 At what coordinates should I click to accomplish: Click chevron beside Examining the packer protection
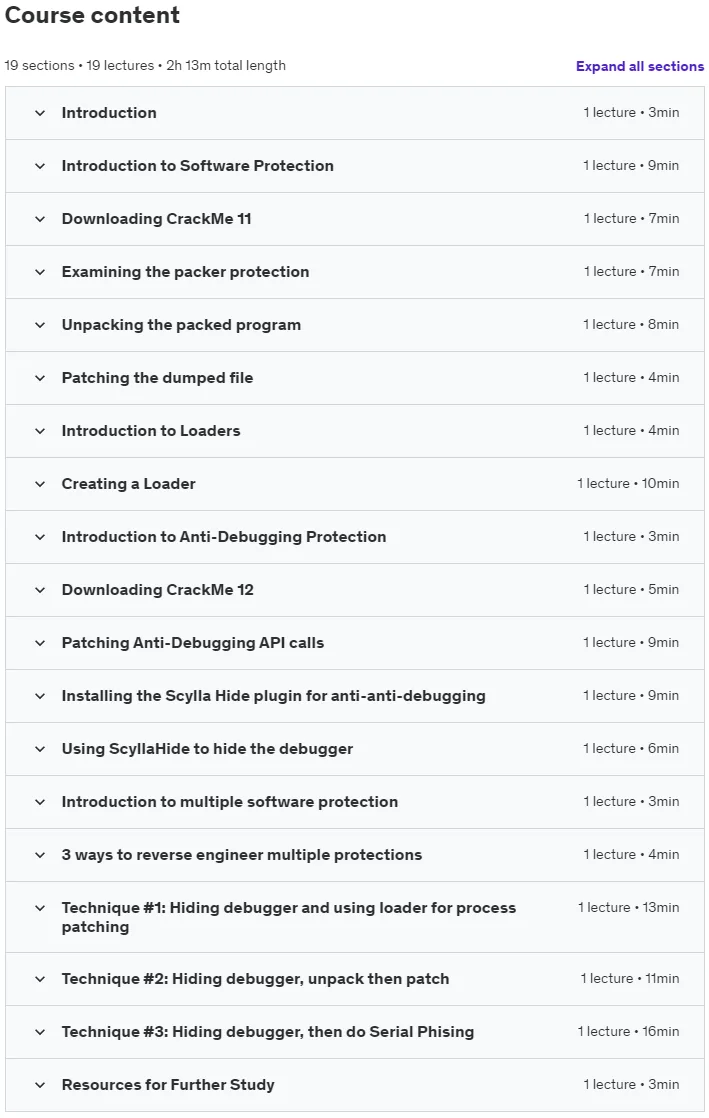[40, 272]
